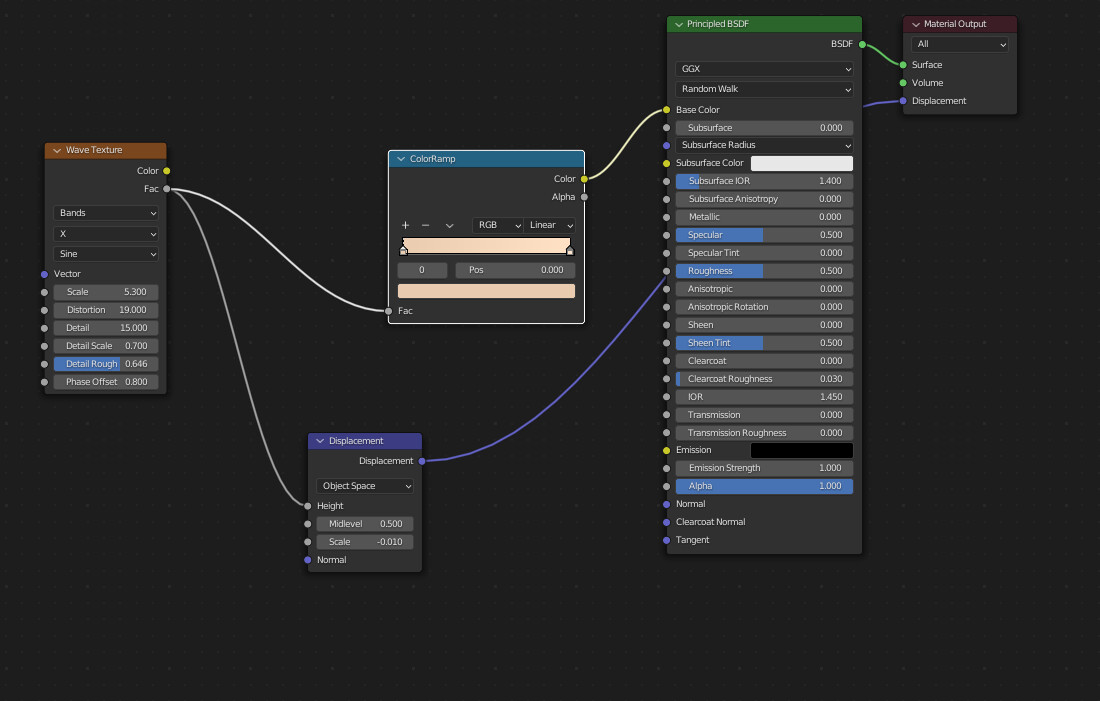Click the Subsurface IOR slider 1.400
The height and width of the screenshot is (701, 1100).
(764, 181)
